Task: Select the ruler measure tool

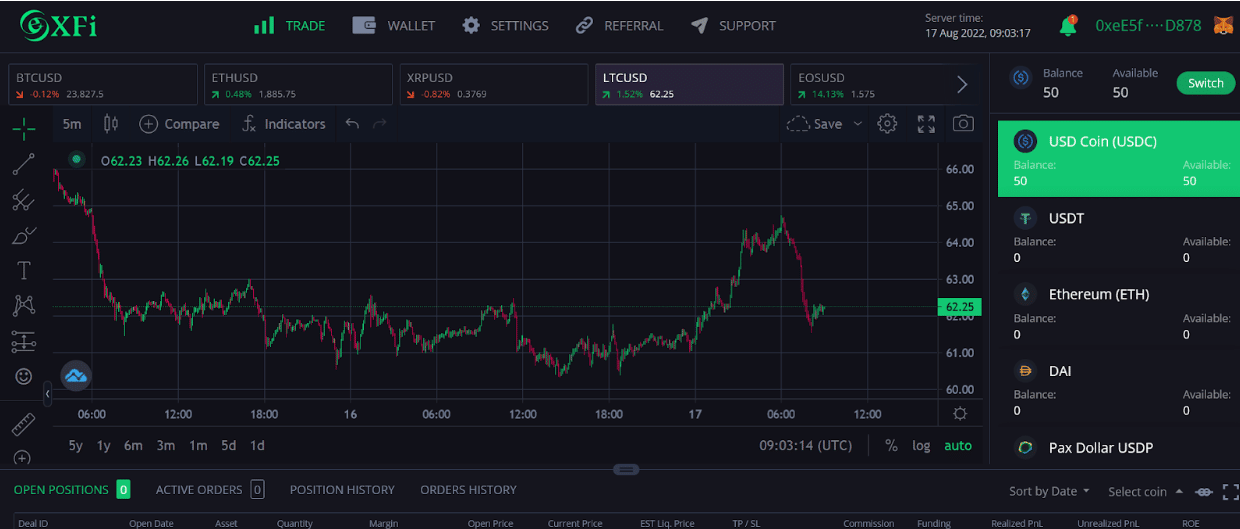Action: (x=24, y=424)
